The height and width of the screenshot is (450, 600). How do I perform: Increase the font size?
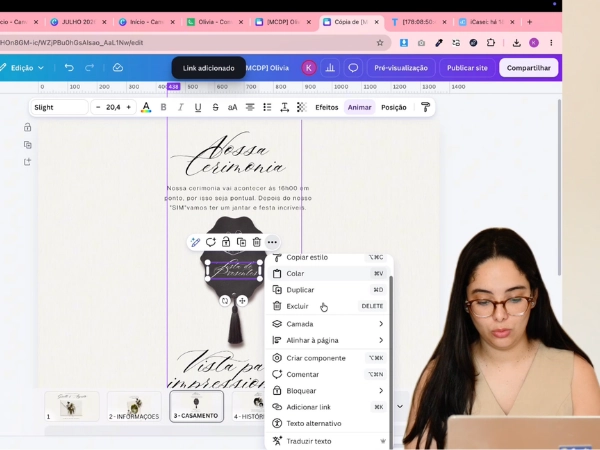pyautogui.click(x=129, y=108)
